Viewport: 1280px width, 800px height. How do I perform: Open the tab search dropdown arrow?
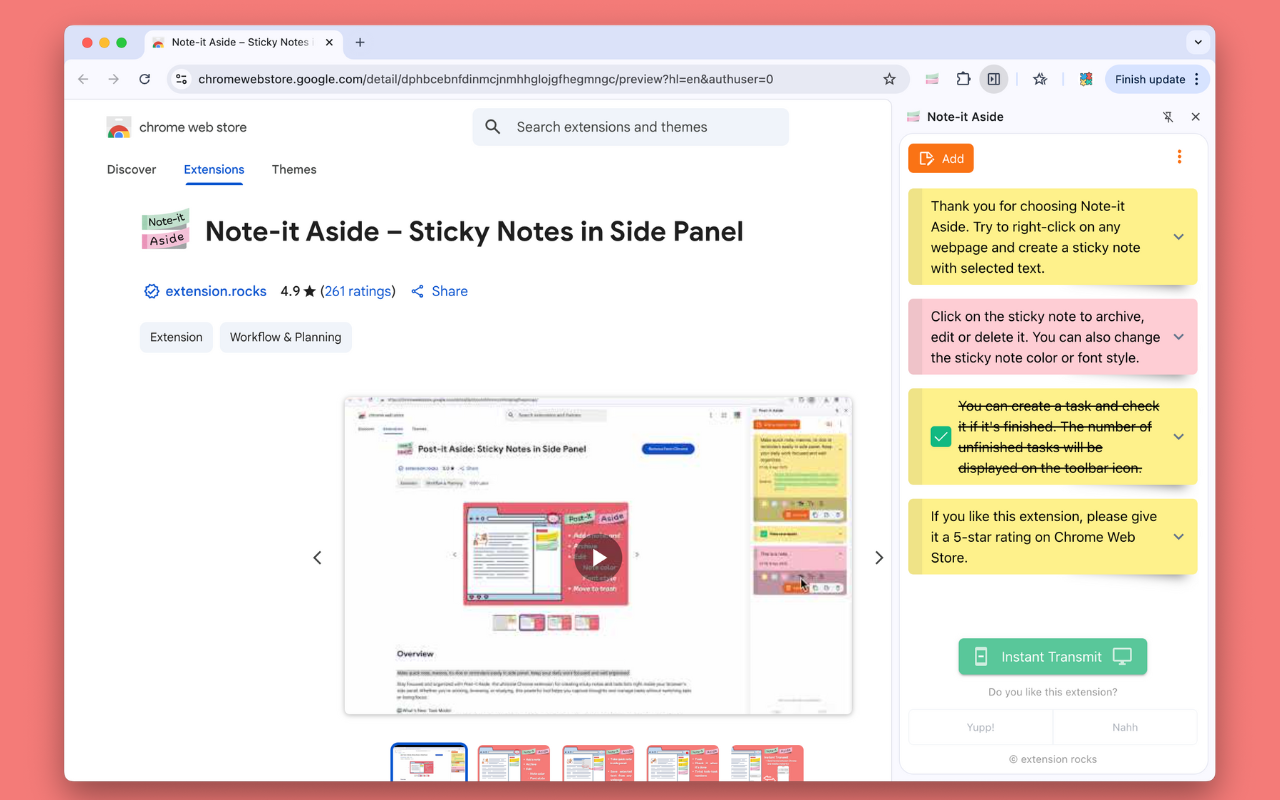pos(1198,42)
